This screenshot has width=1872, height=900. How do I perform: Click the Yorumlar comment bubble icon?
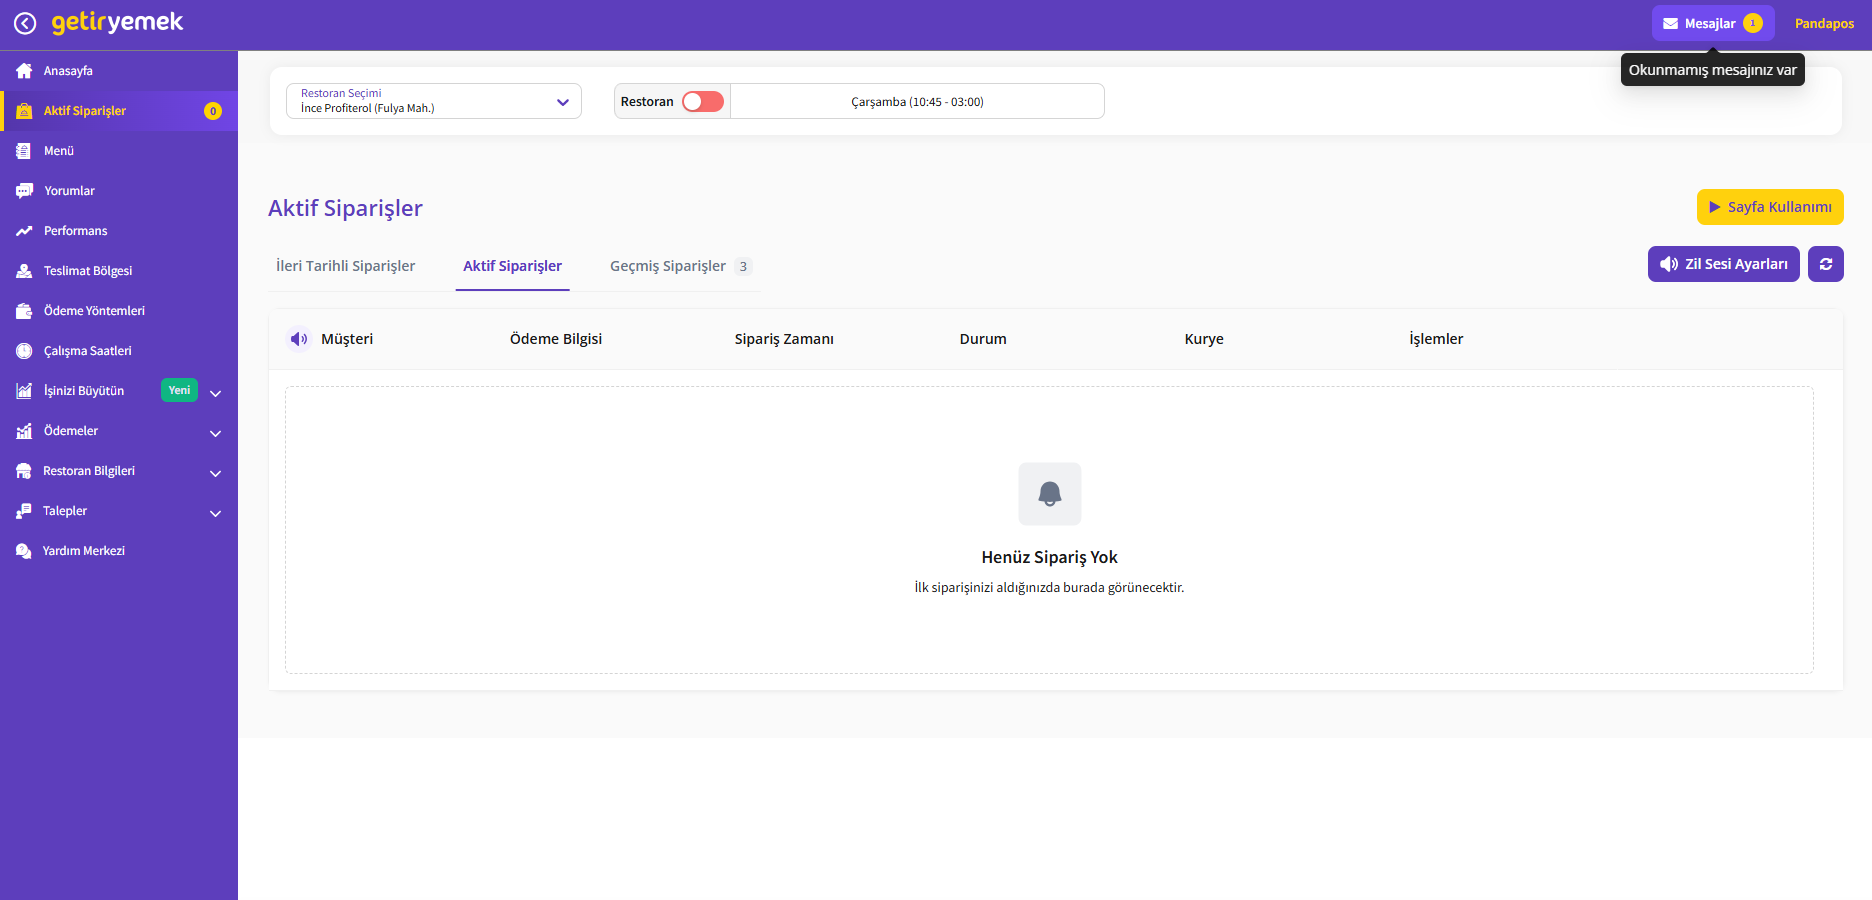24,191
